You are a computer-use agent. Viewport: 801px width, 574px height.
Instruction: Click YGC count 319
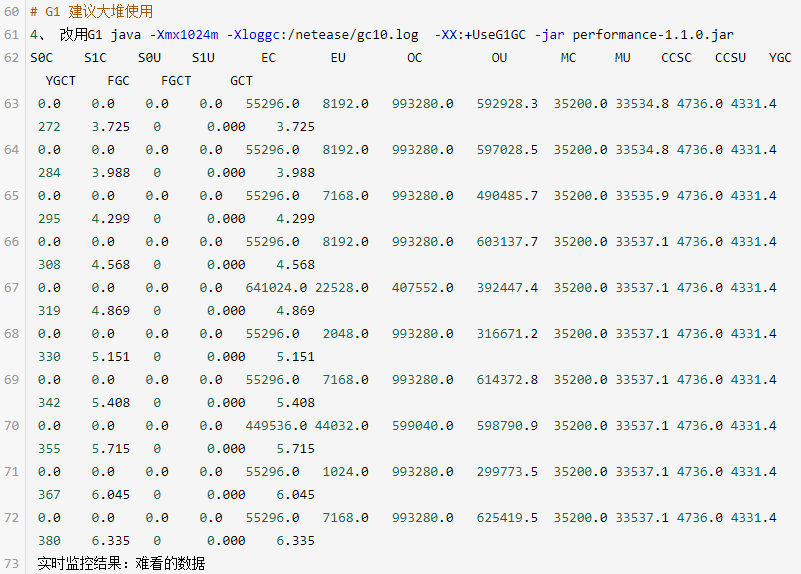pyautogui.click(x=49, y=310)
